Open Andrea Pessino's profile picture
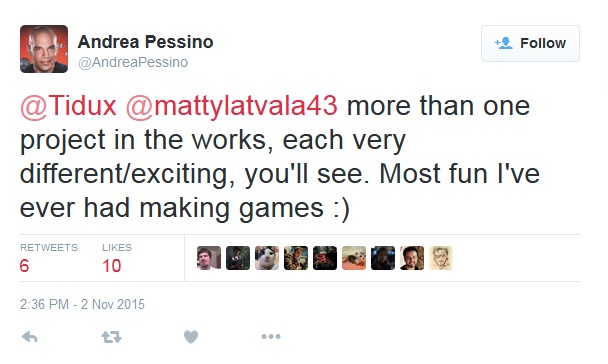Screen dimensions: 608x364 pos(44,49)
